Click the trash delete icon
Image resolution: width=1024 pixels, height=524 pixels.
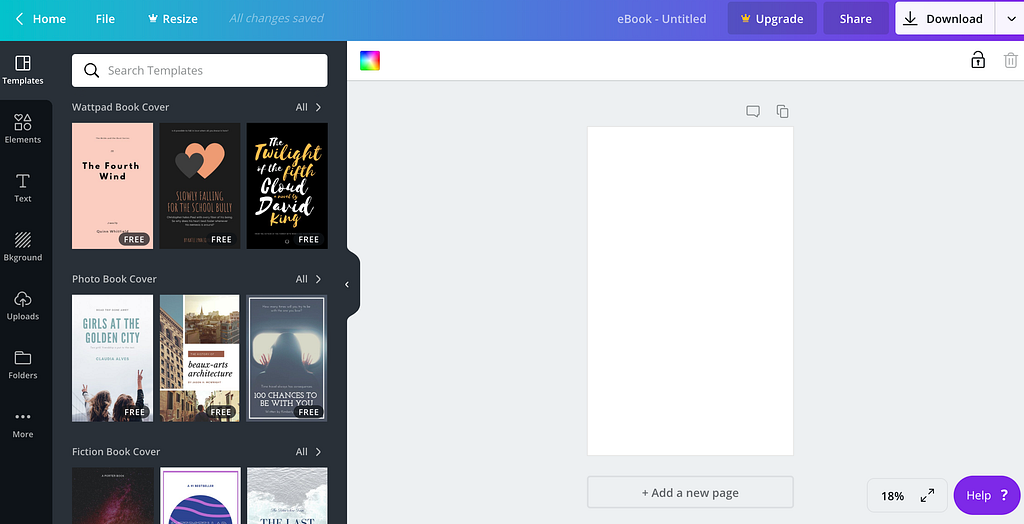(1010, 60)
